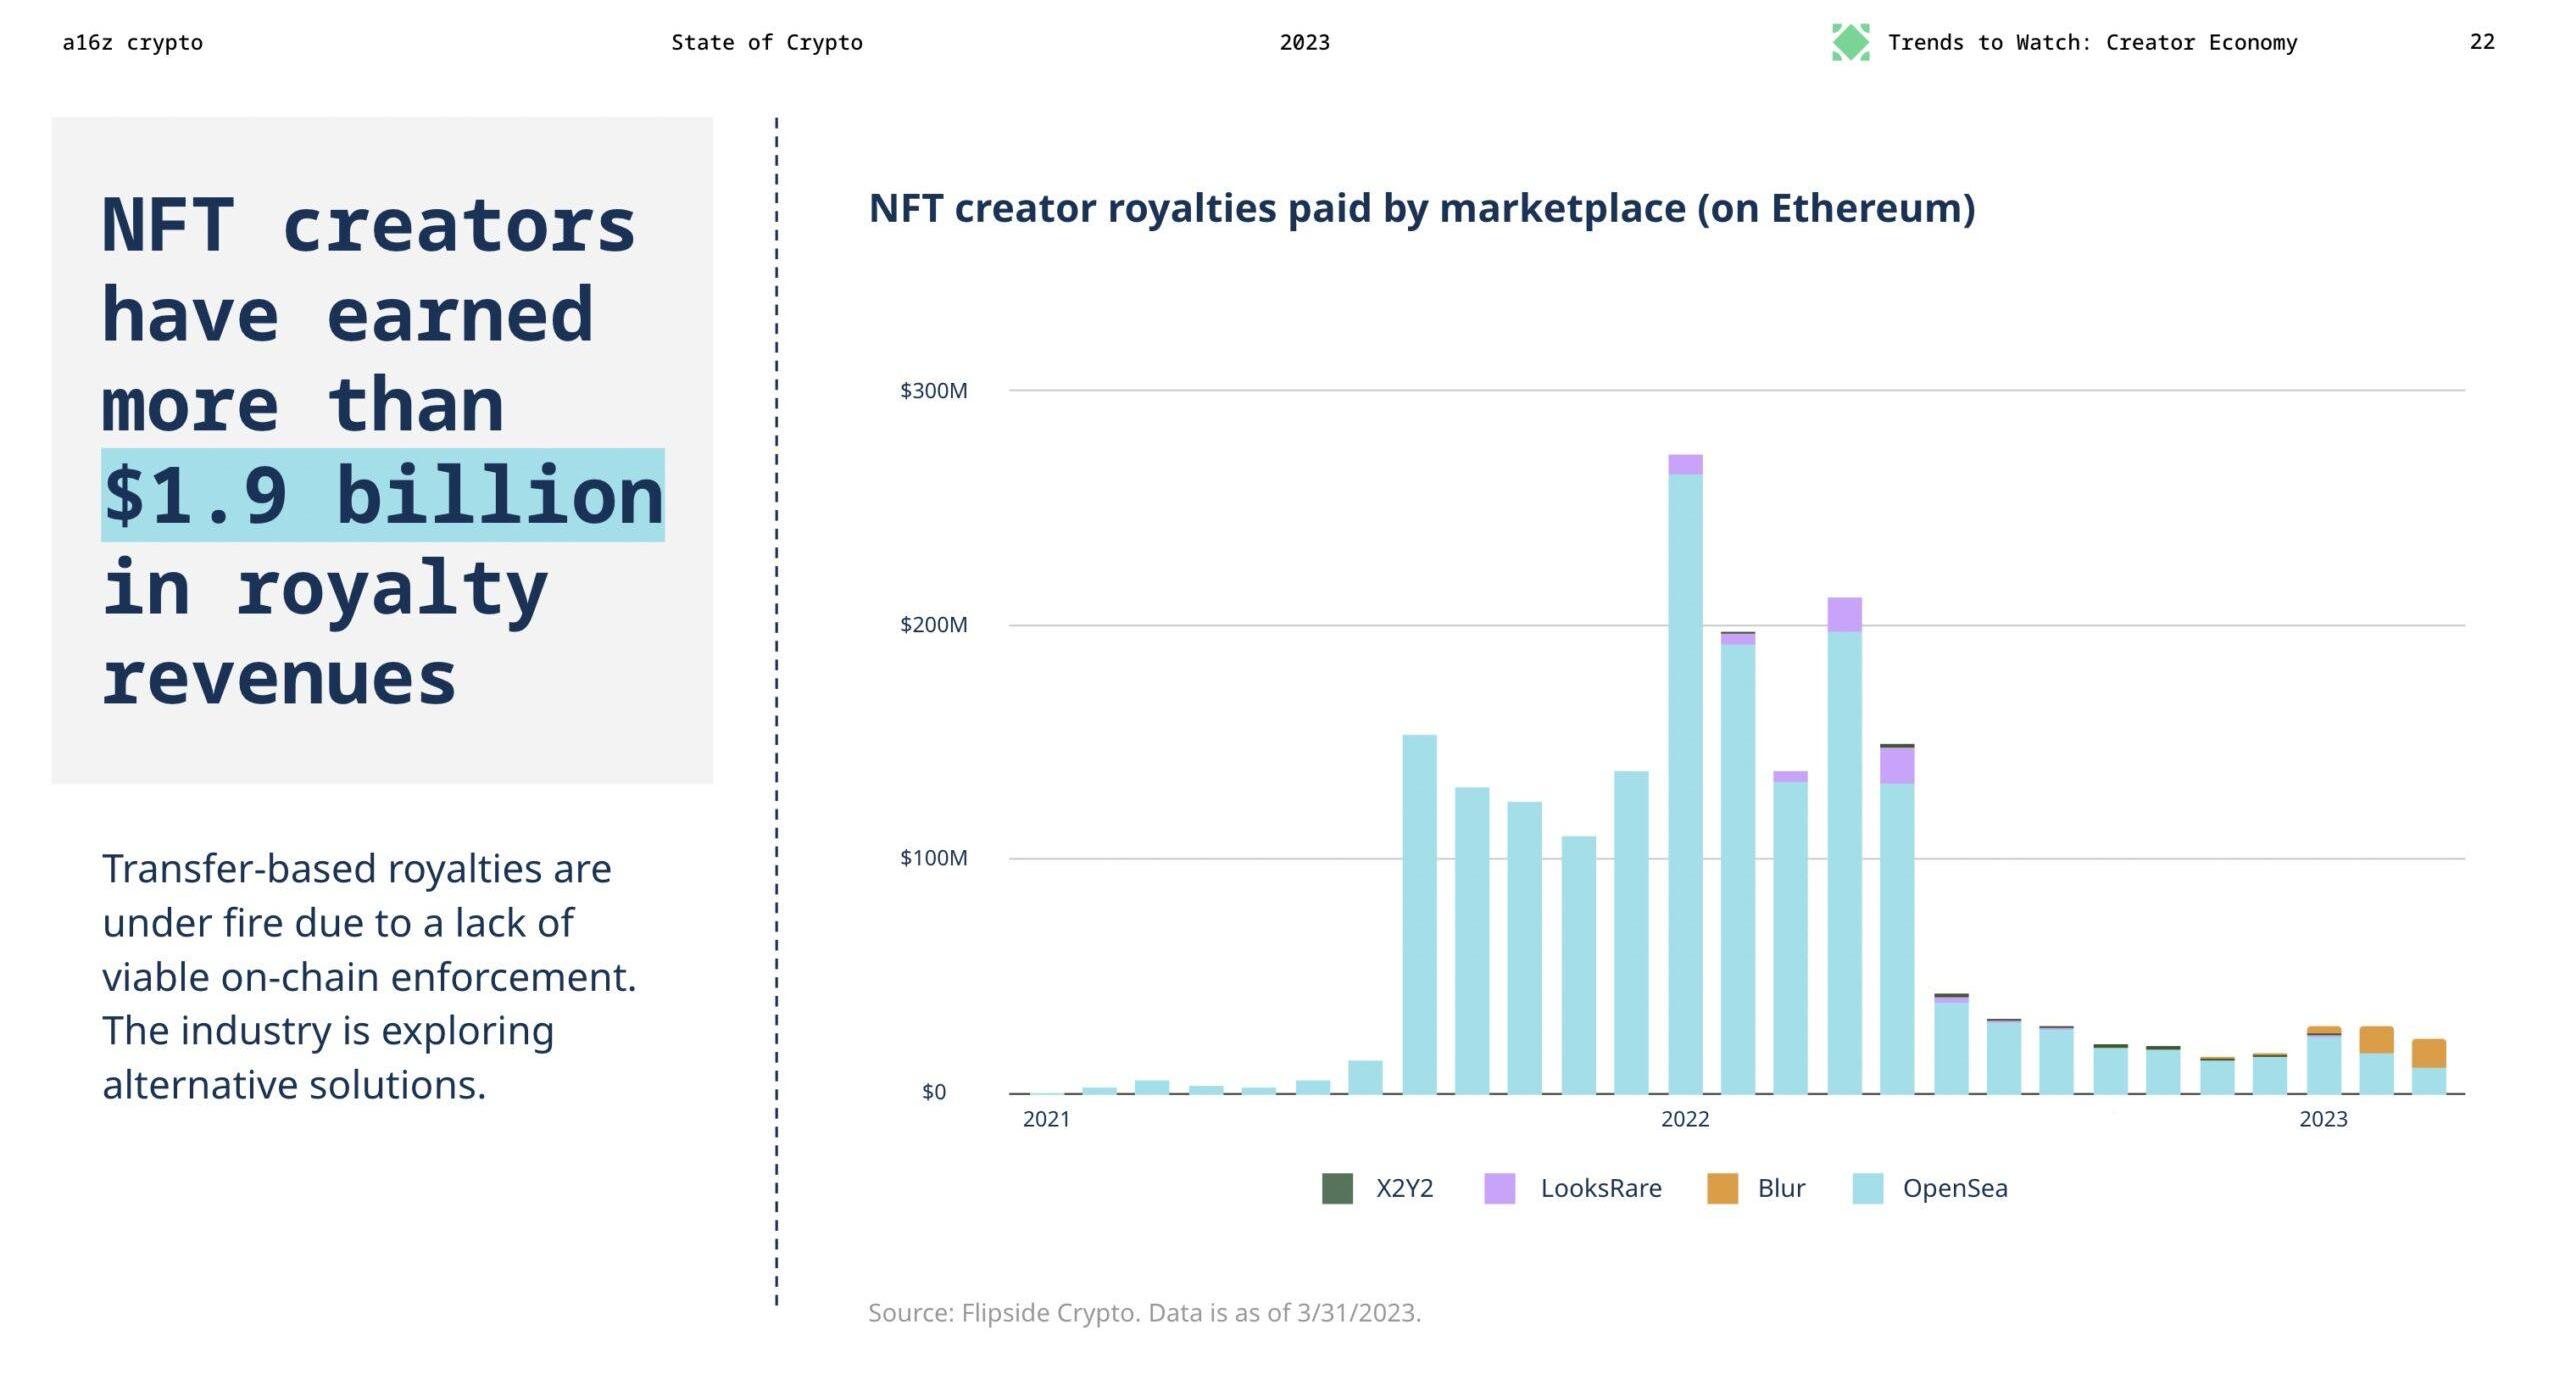Click the Blur orange legend swatch

1722,1188
